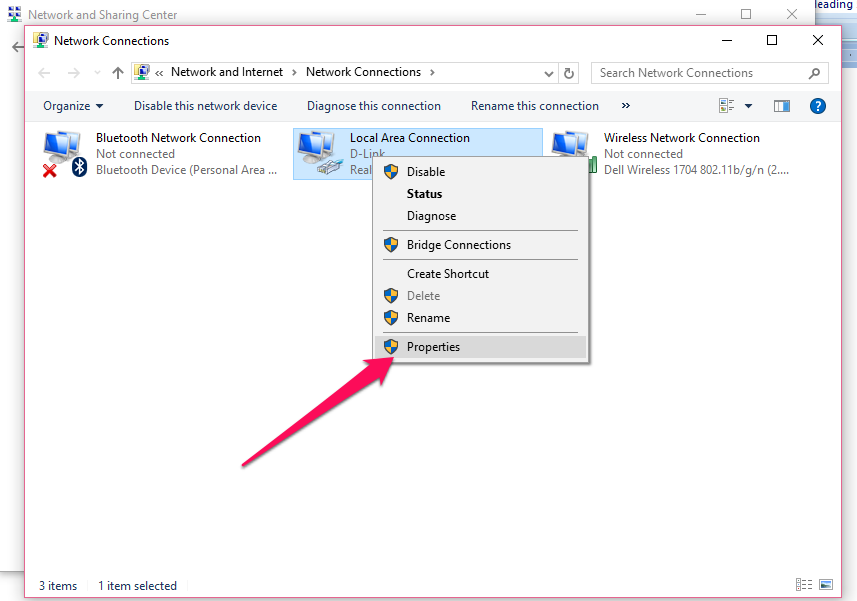
Task: Click the change view icon
Action: [x=727, y=106]
